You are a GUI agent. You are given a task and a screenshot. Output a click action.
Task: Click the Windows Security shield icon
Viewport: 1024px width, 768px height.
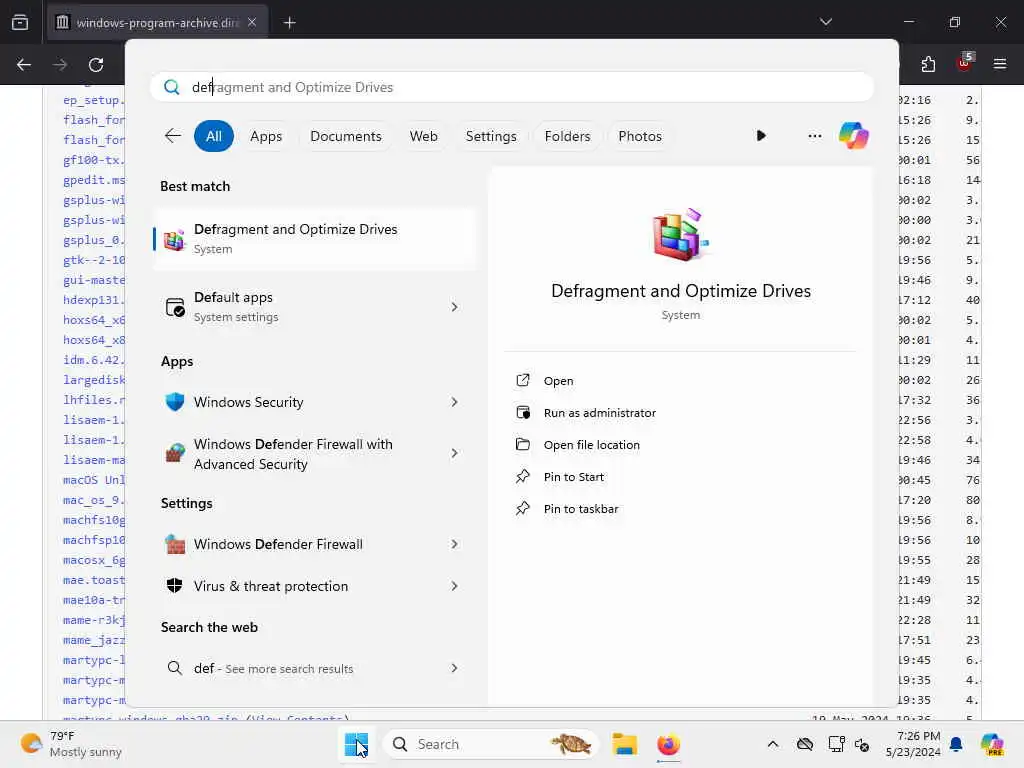click(174, 402)
